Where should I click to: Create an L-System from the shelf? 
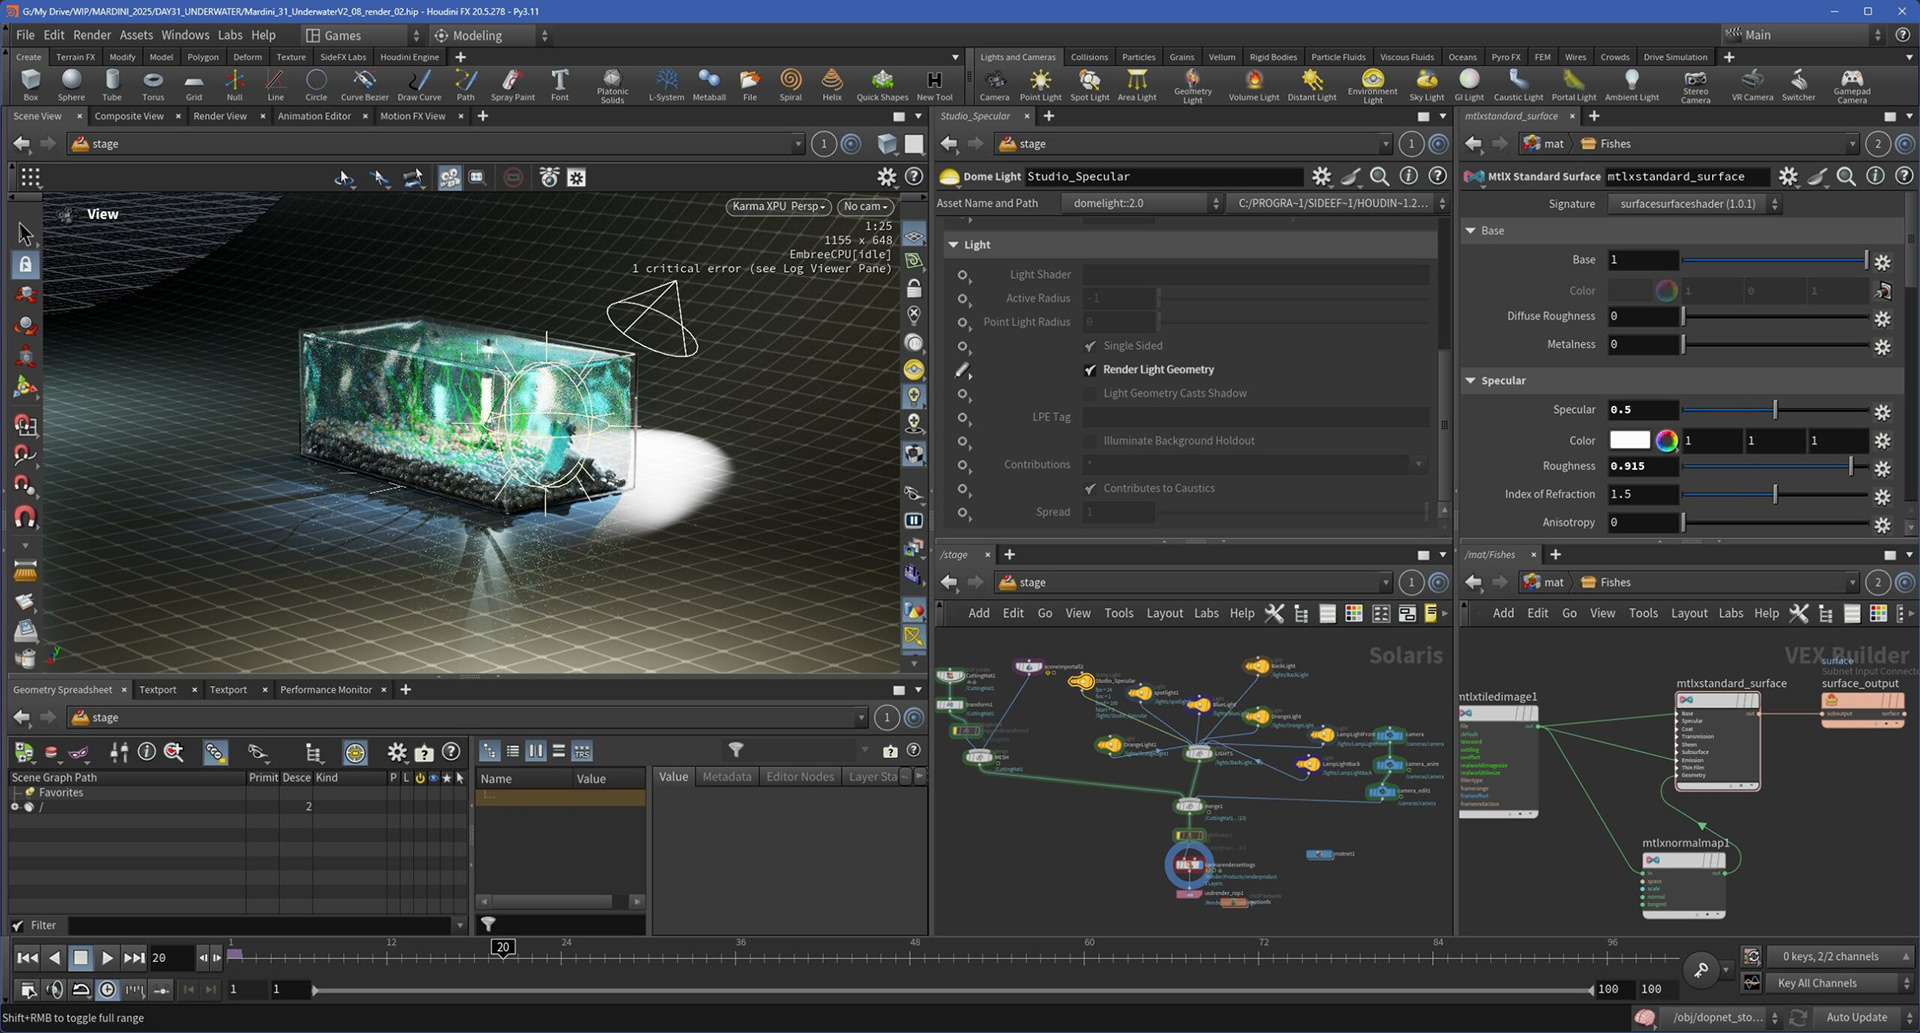666,85
